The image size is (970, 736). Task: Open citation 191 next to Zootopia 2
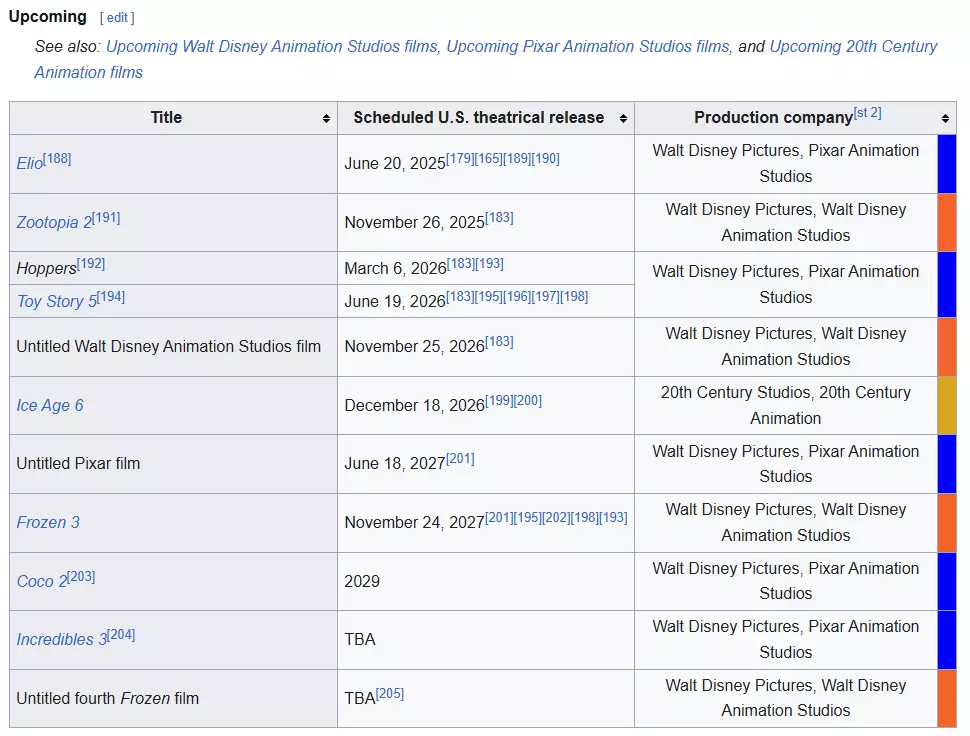106,217
